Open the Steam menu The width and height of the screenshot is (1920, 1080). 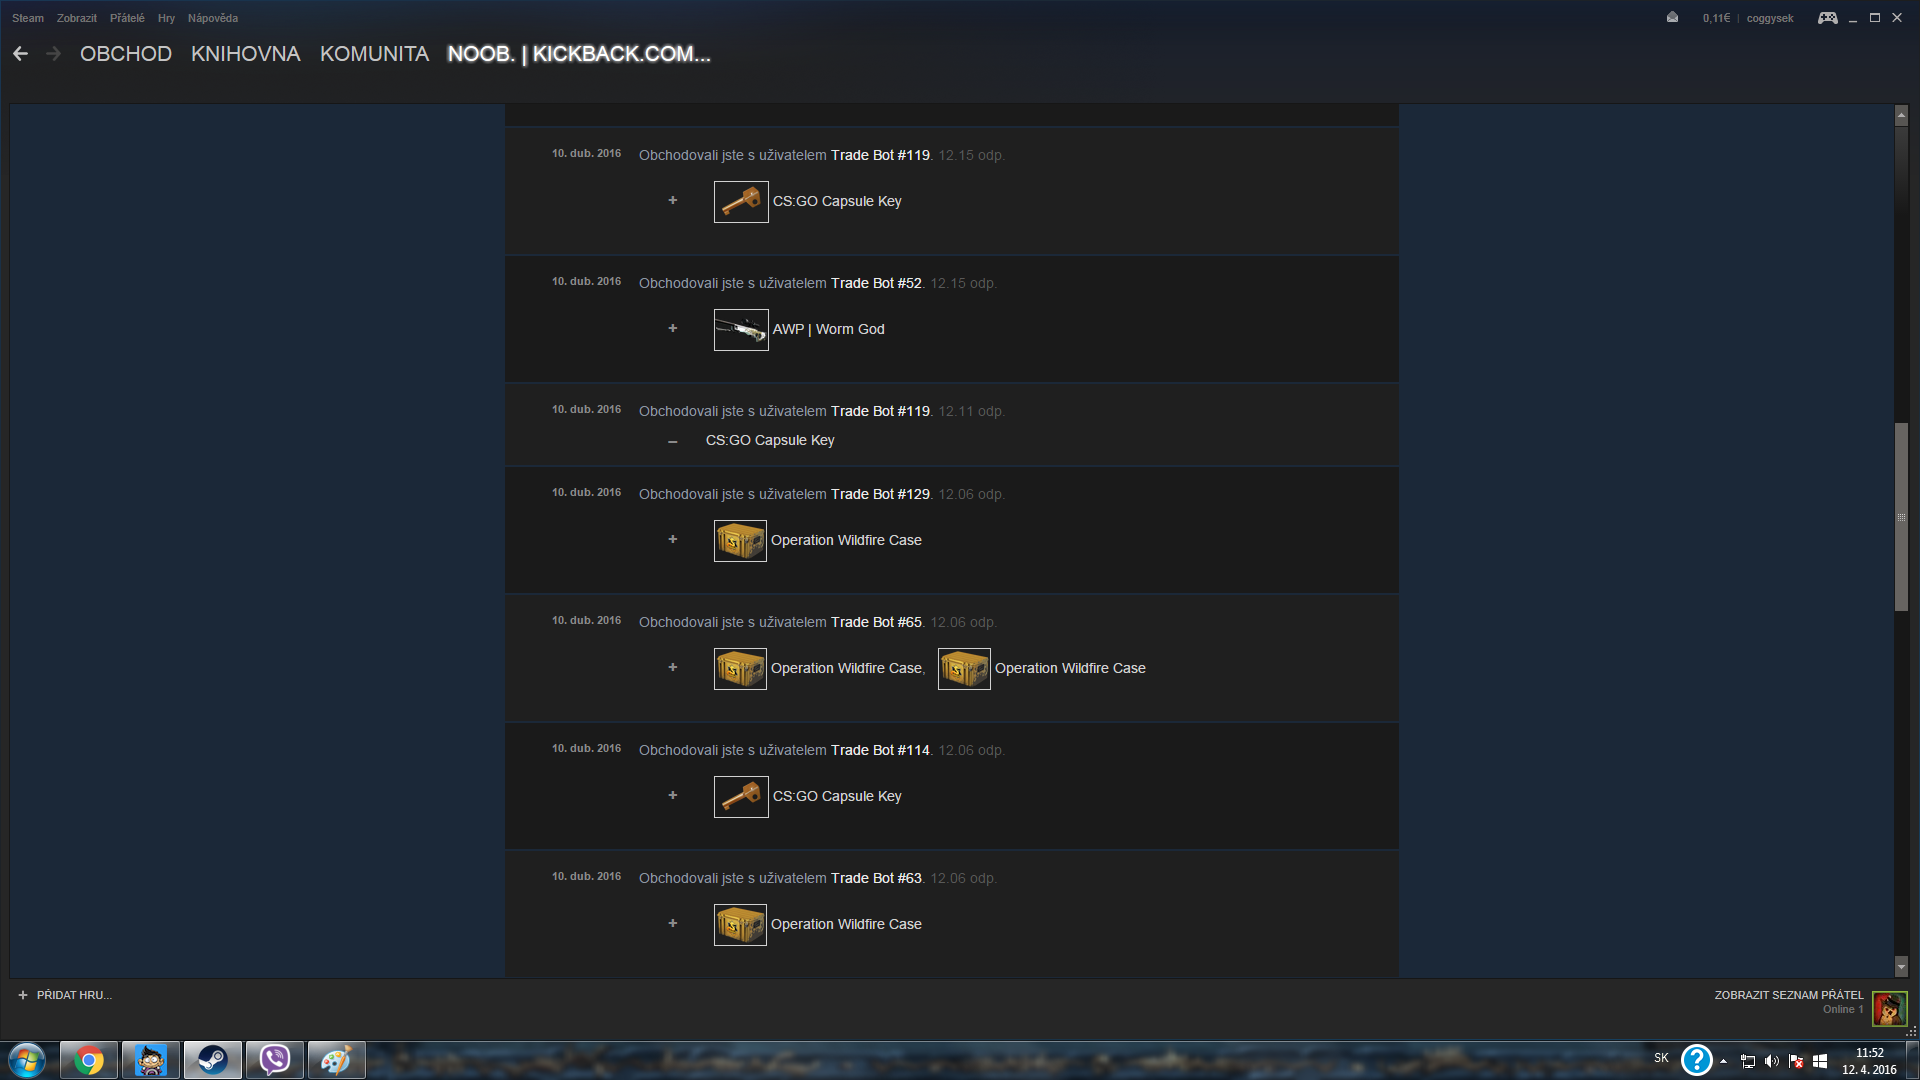pyautogui.click(x=28, y=18)
